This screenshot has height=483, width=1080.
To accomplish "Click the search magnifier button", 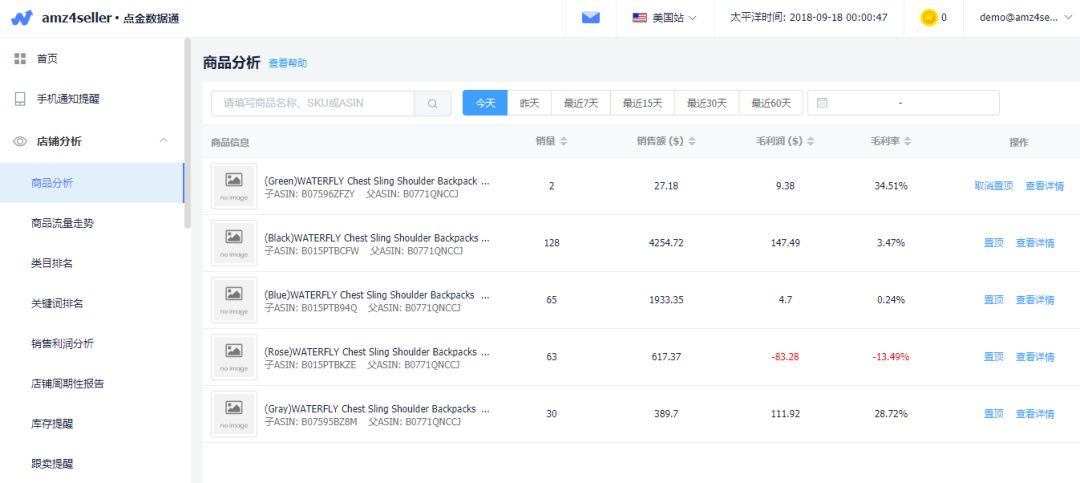I will (433, 103).
